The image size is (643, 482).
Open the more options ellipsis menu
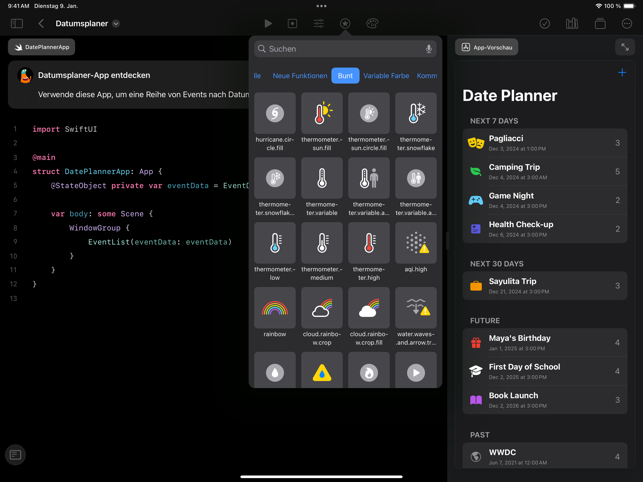[627, 23]
